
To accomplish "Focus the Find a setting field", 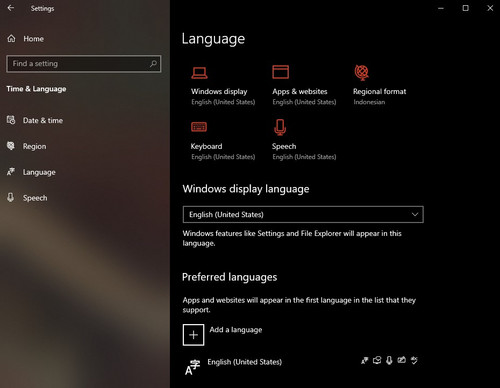I will 84,63.
